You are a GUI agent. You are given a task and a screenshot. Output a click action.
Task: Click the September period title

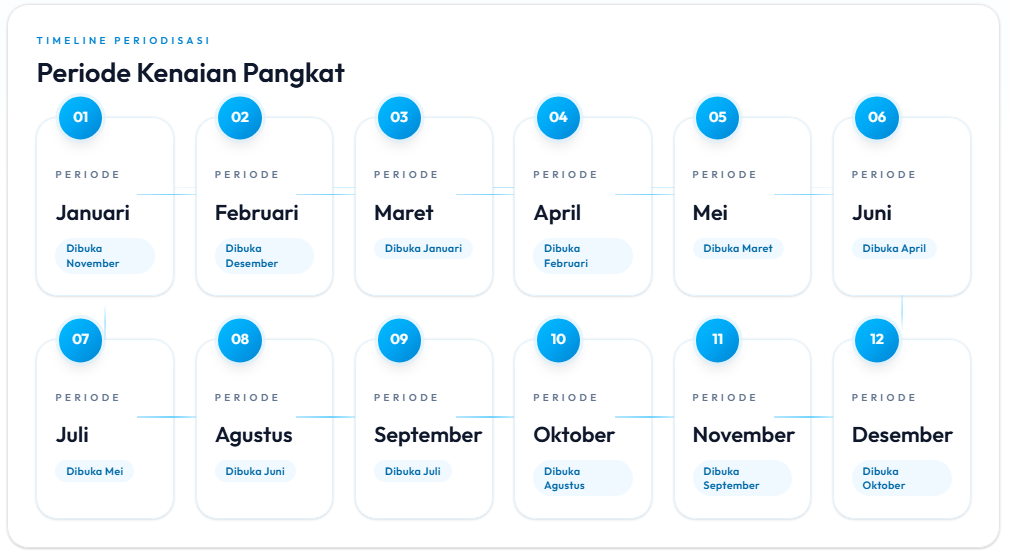pos(428,436)
